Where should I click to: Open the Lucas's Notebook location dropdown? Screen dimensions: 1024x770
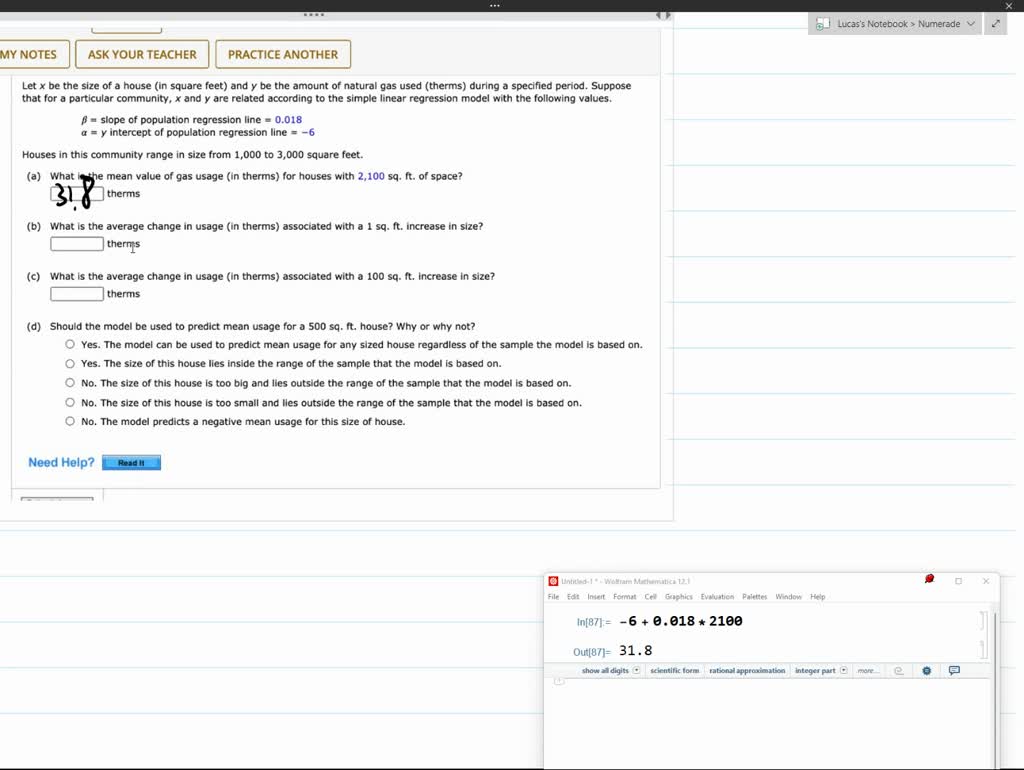tap(970, 24)
